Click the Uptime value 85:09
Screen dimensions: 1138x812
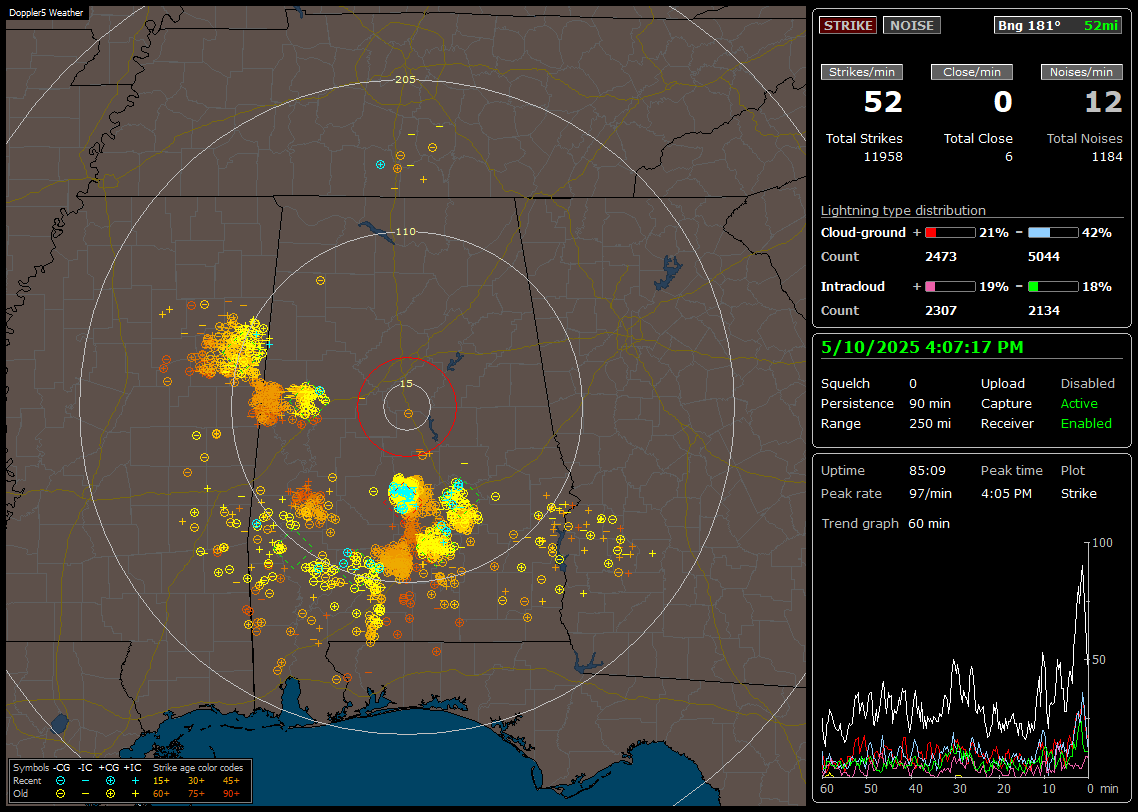927,471
